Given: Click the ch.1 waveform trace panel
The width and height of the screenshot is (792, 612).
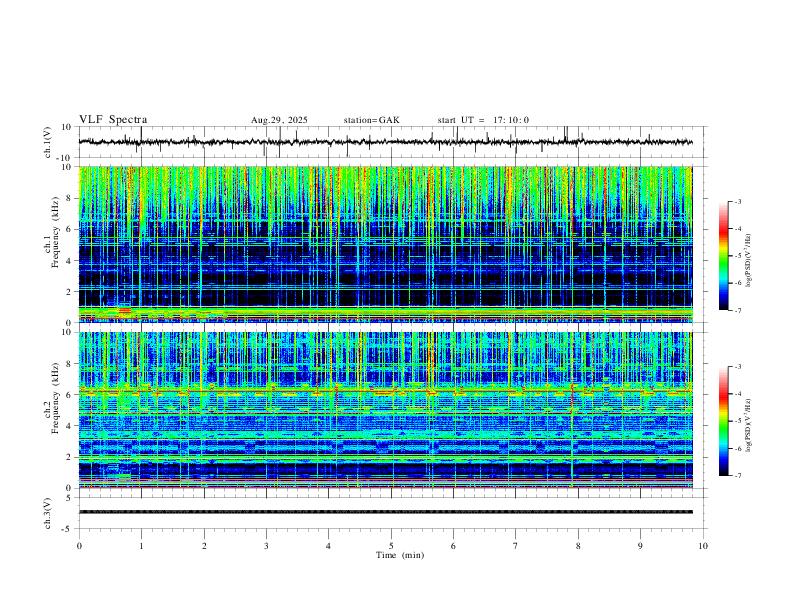Looking at the screenshot, I should (x=393, y=142).
